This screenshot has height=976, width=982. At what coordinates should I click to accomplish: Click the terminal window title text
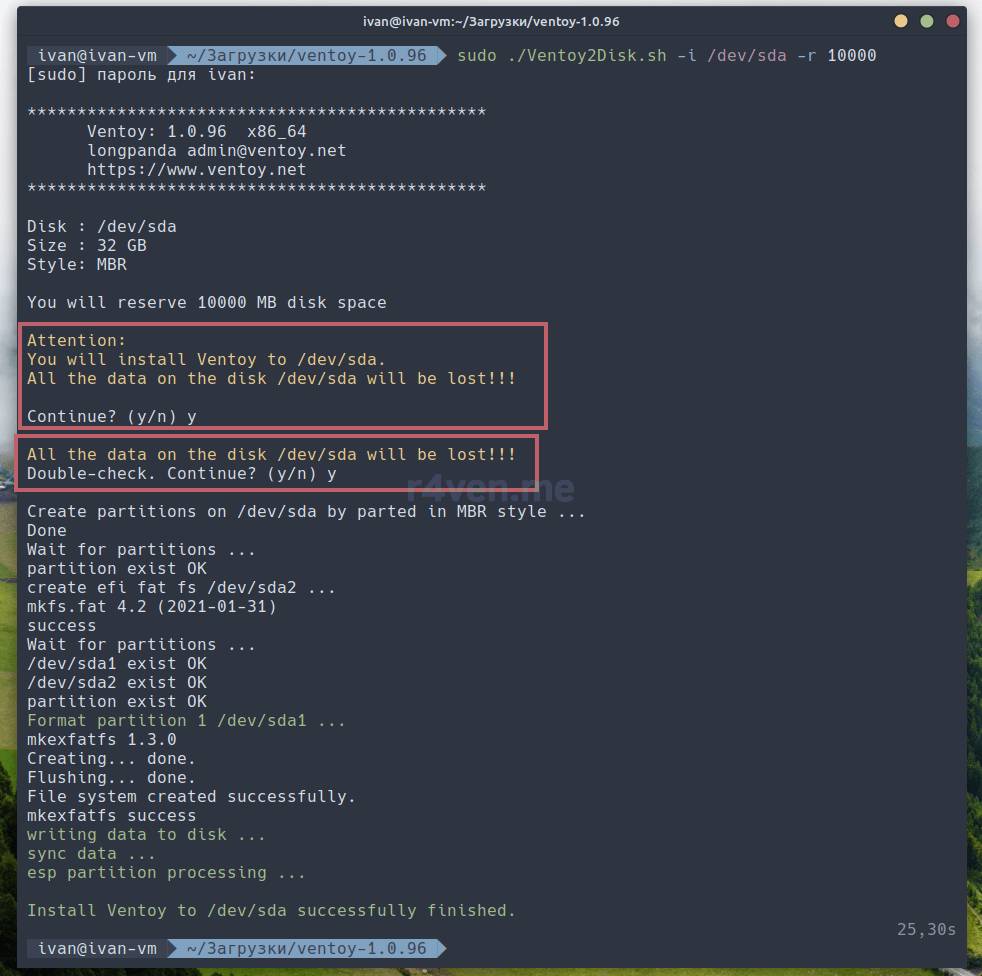[490, 21]
